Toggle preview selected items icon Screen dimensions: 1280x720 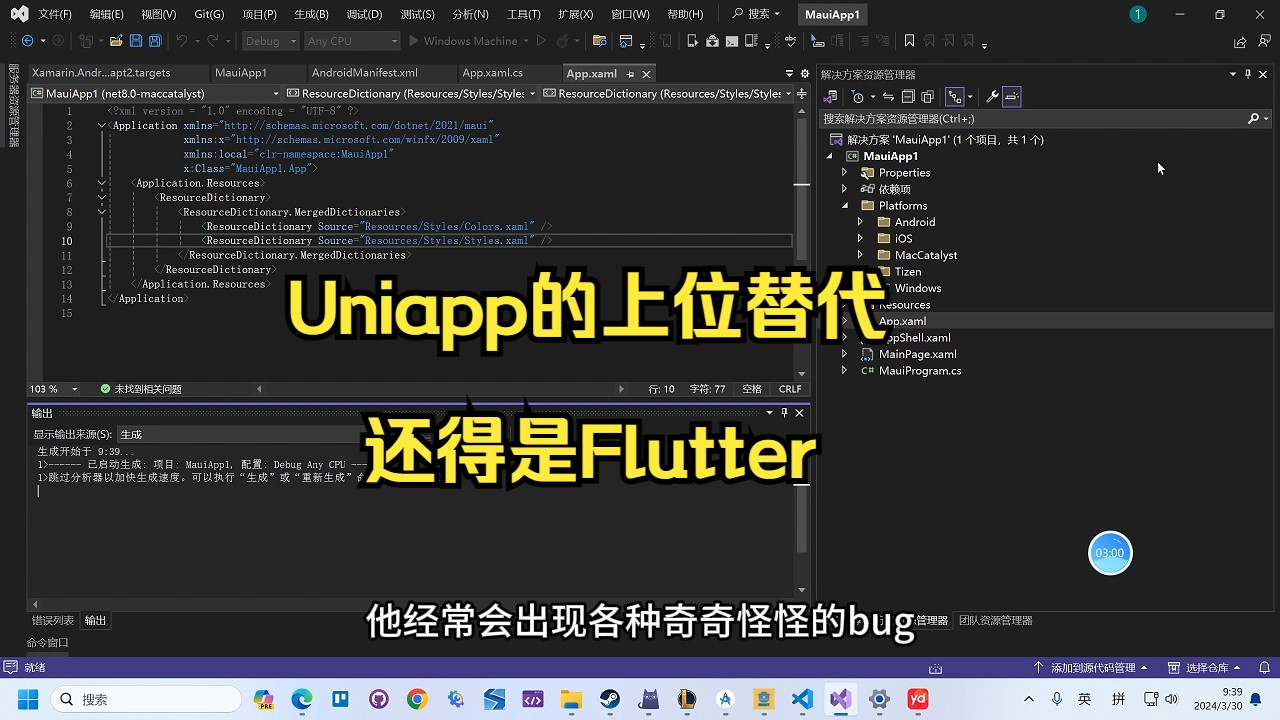[x=1012, y=97]
